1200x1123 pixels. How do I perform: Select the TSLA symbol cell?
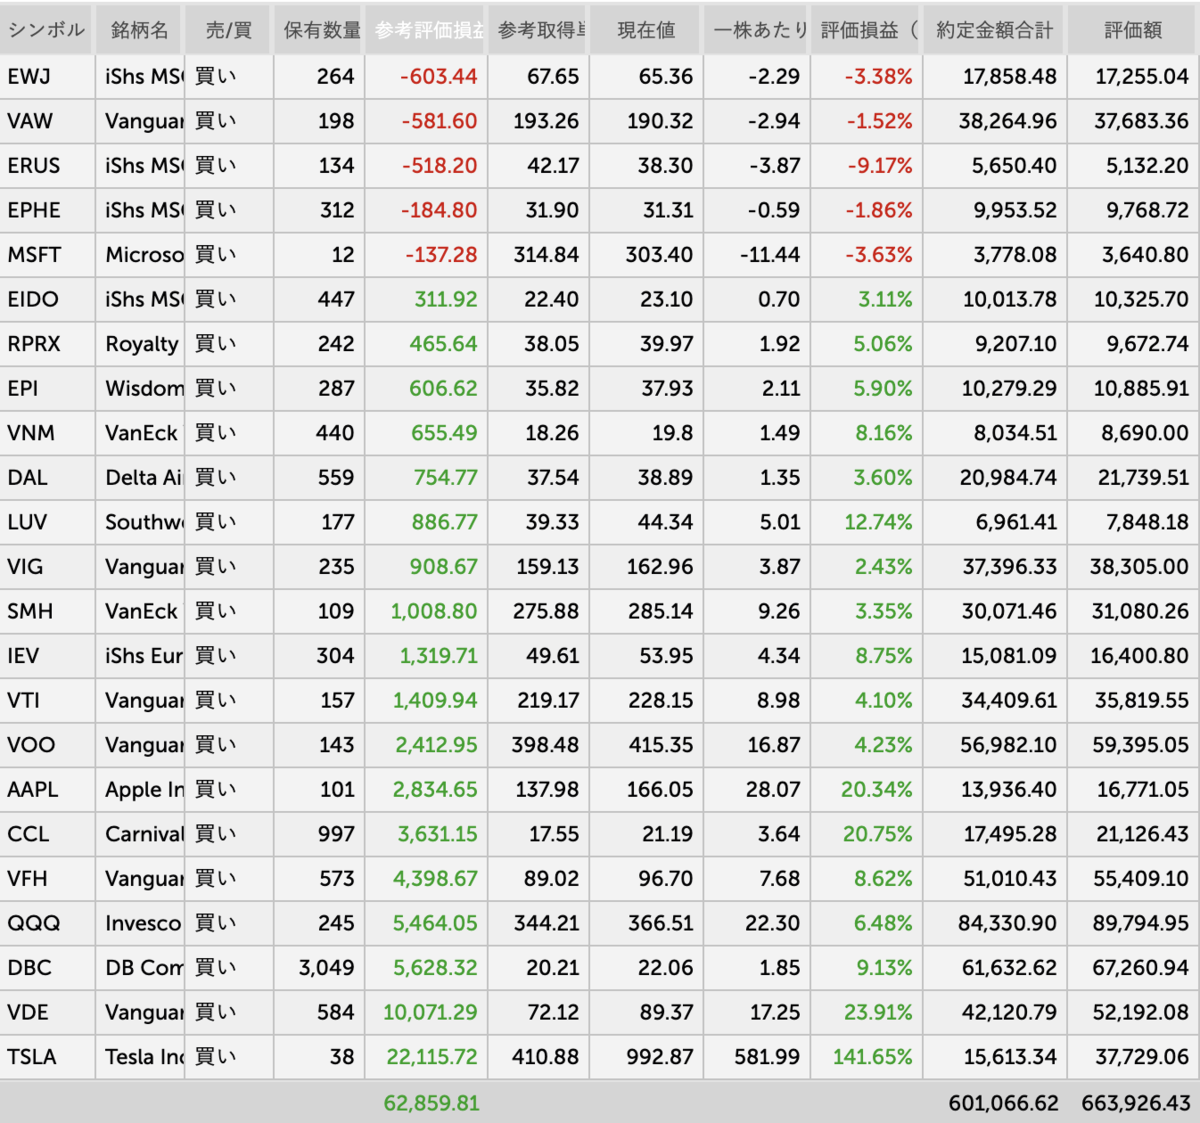[47, 1057]
